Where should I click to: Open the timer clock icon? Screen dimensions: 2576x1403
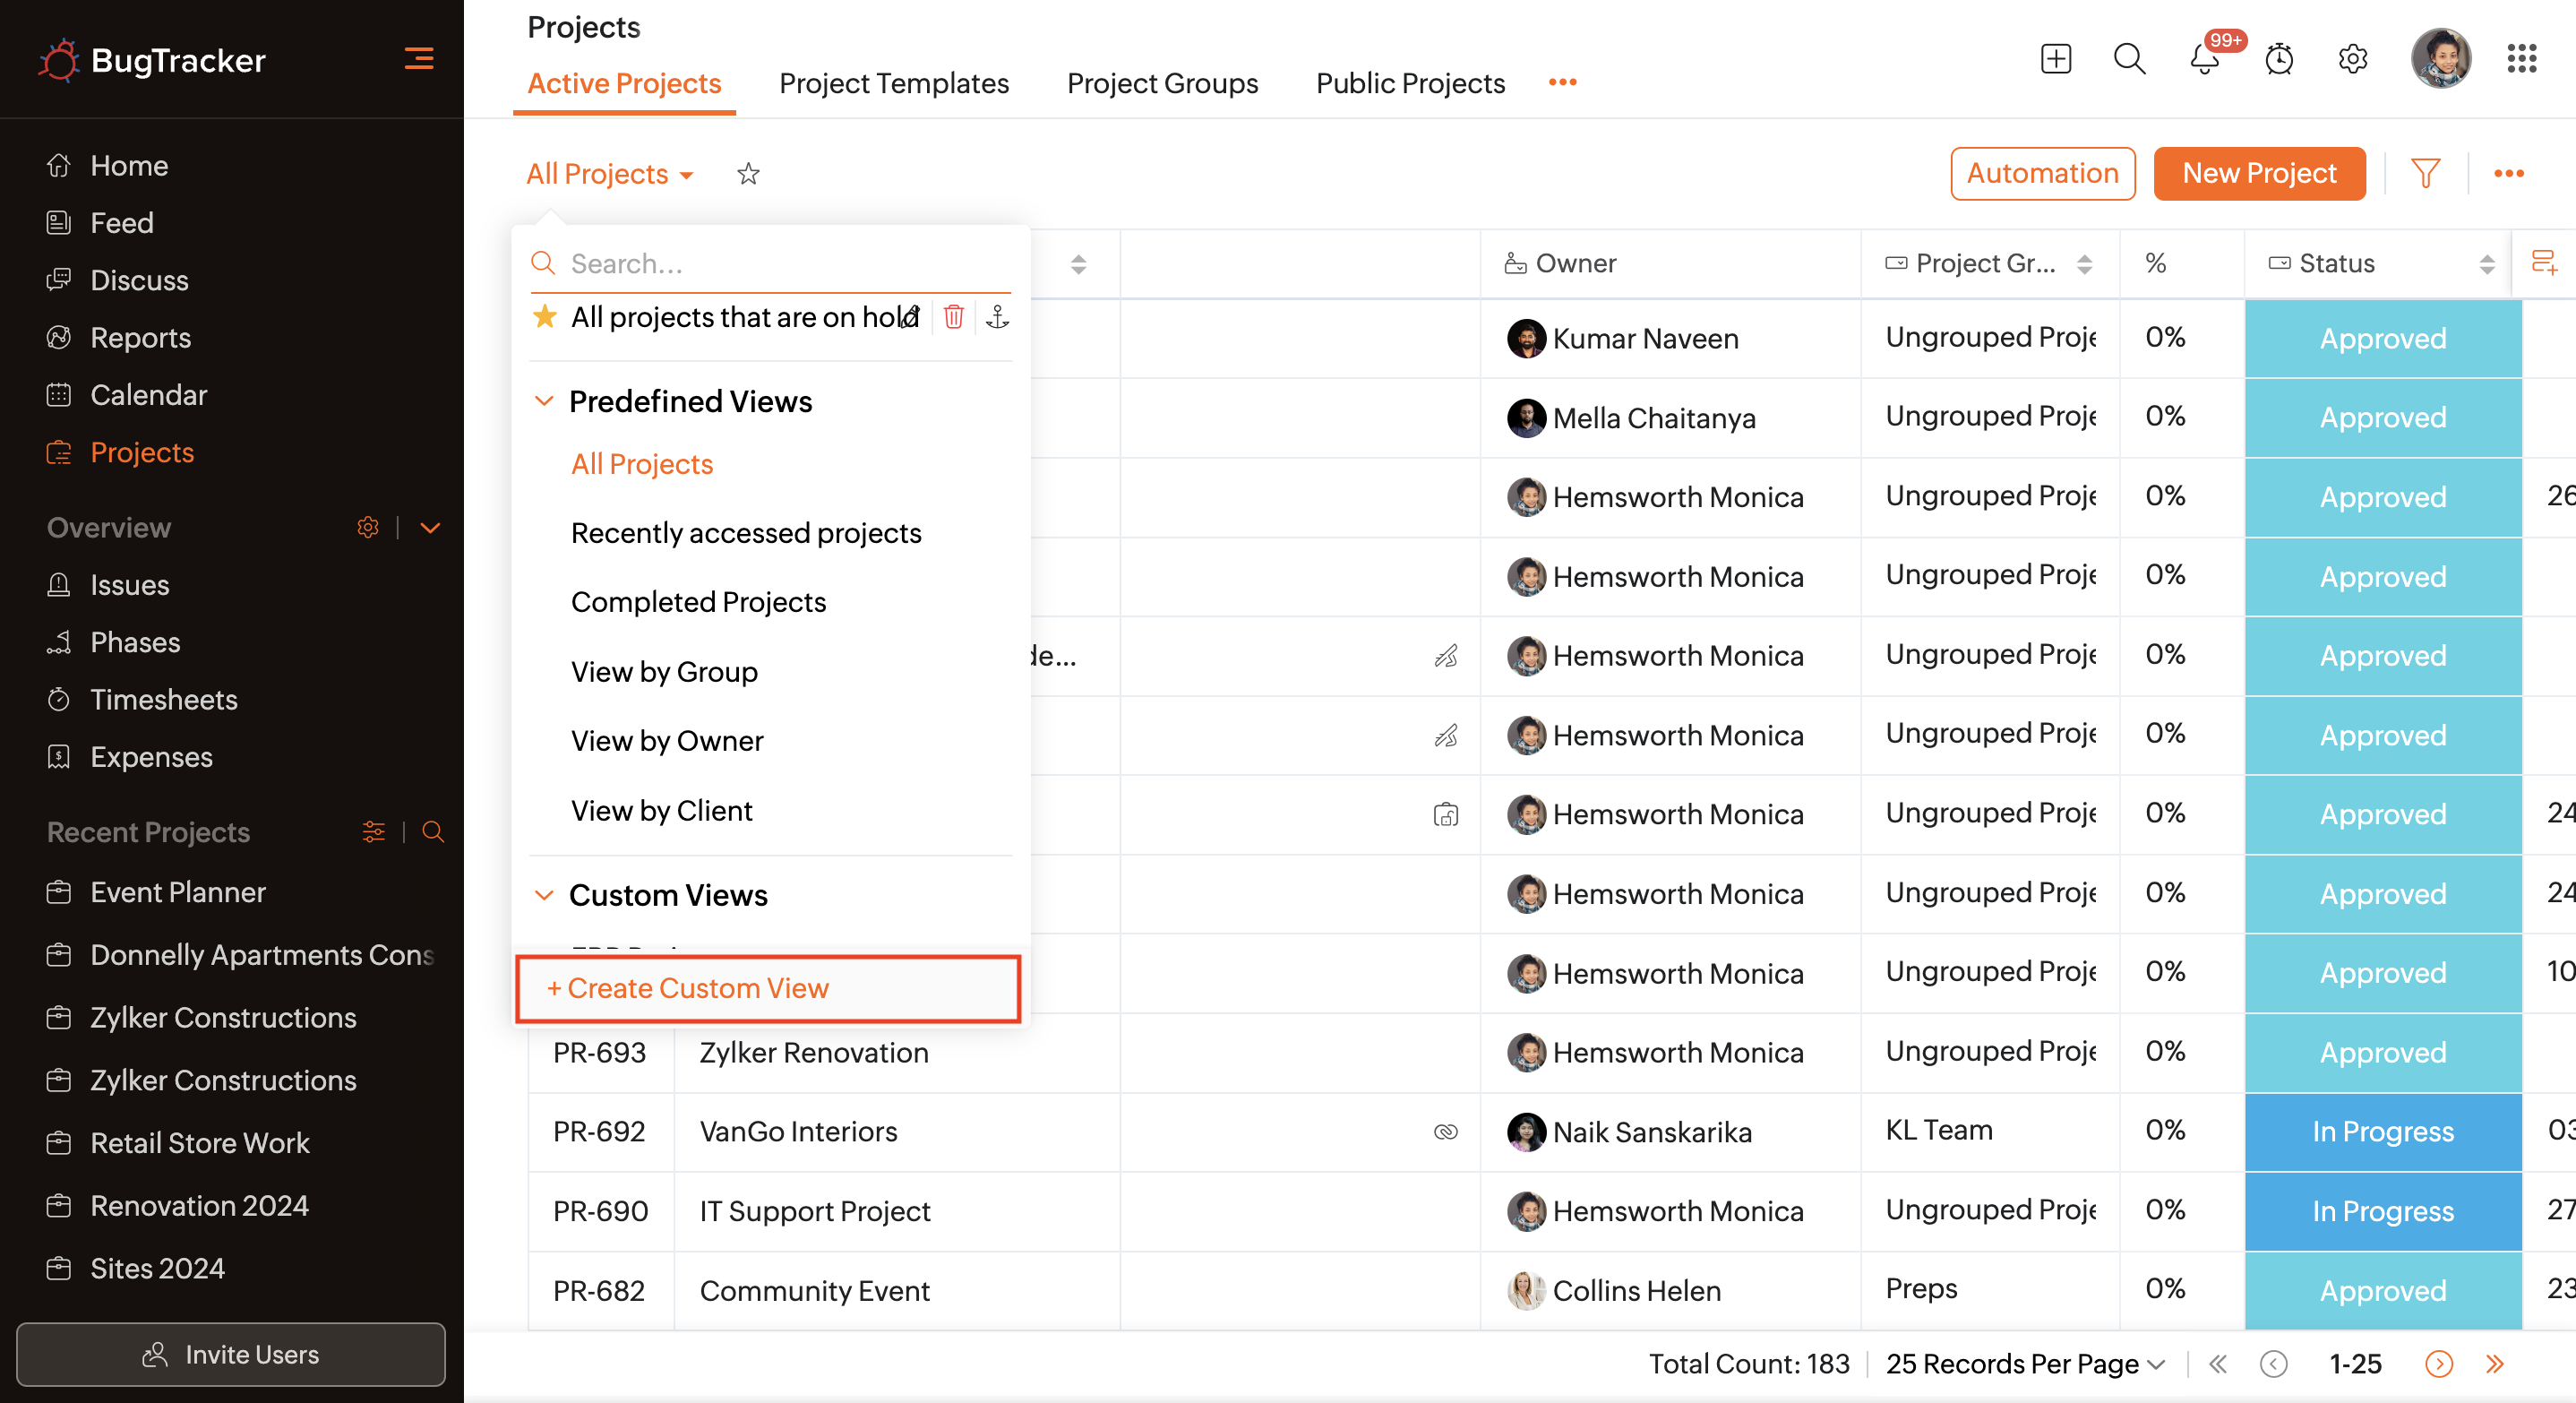[2278, 60]
